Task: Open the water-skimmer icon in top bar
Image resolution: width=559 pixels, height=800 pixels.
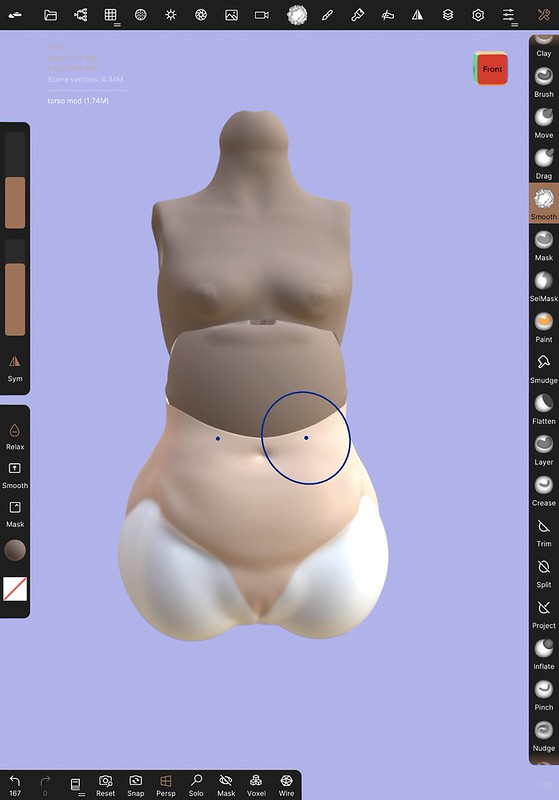Action: (x=388, y=15)
